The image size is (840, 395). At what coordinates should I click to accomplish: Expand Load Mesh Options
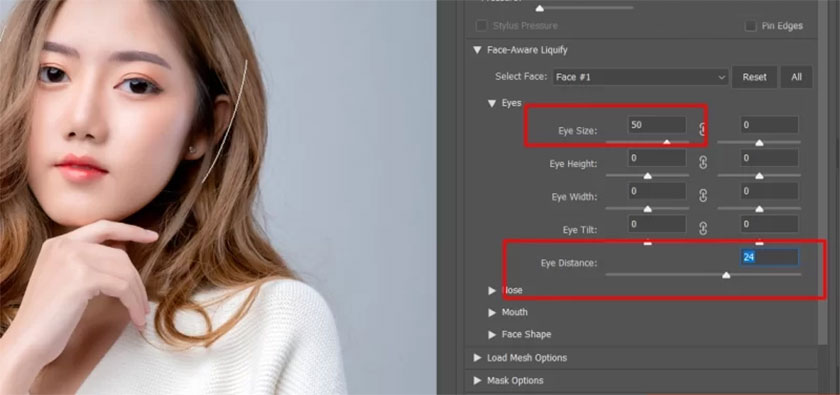tap(477, 357)
